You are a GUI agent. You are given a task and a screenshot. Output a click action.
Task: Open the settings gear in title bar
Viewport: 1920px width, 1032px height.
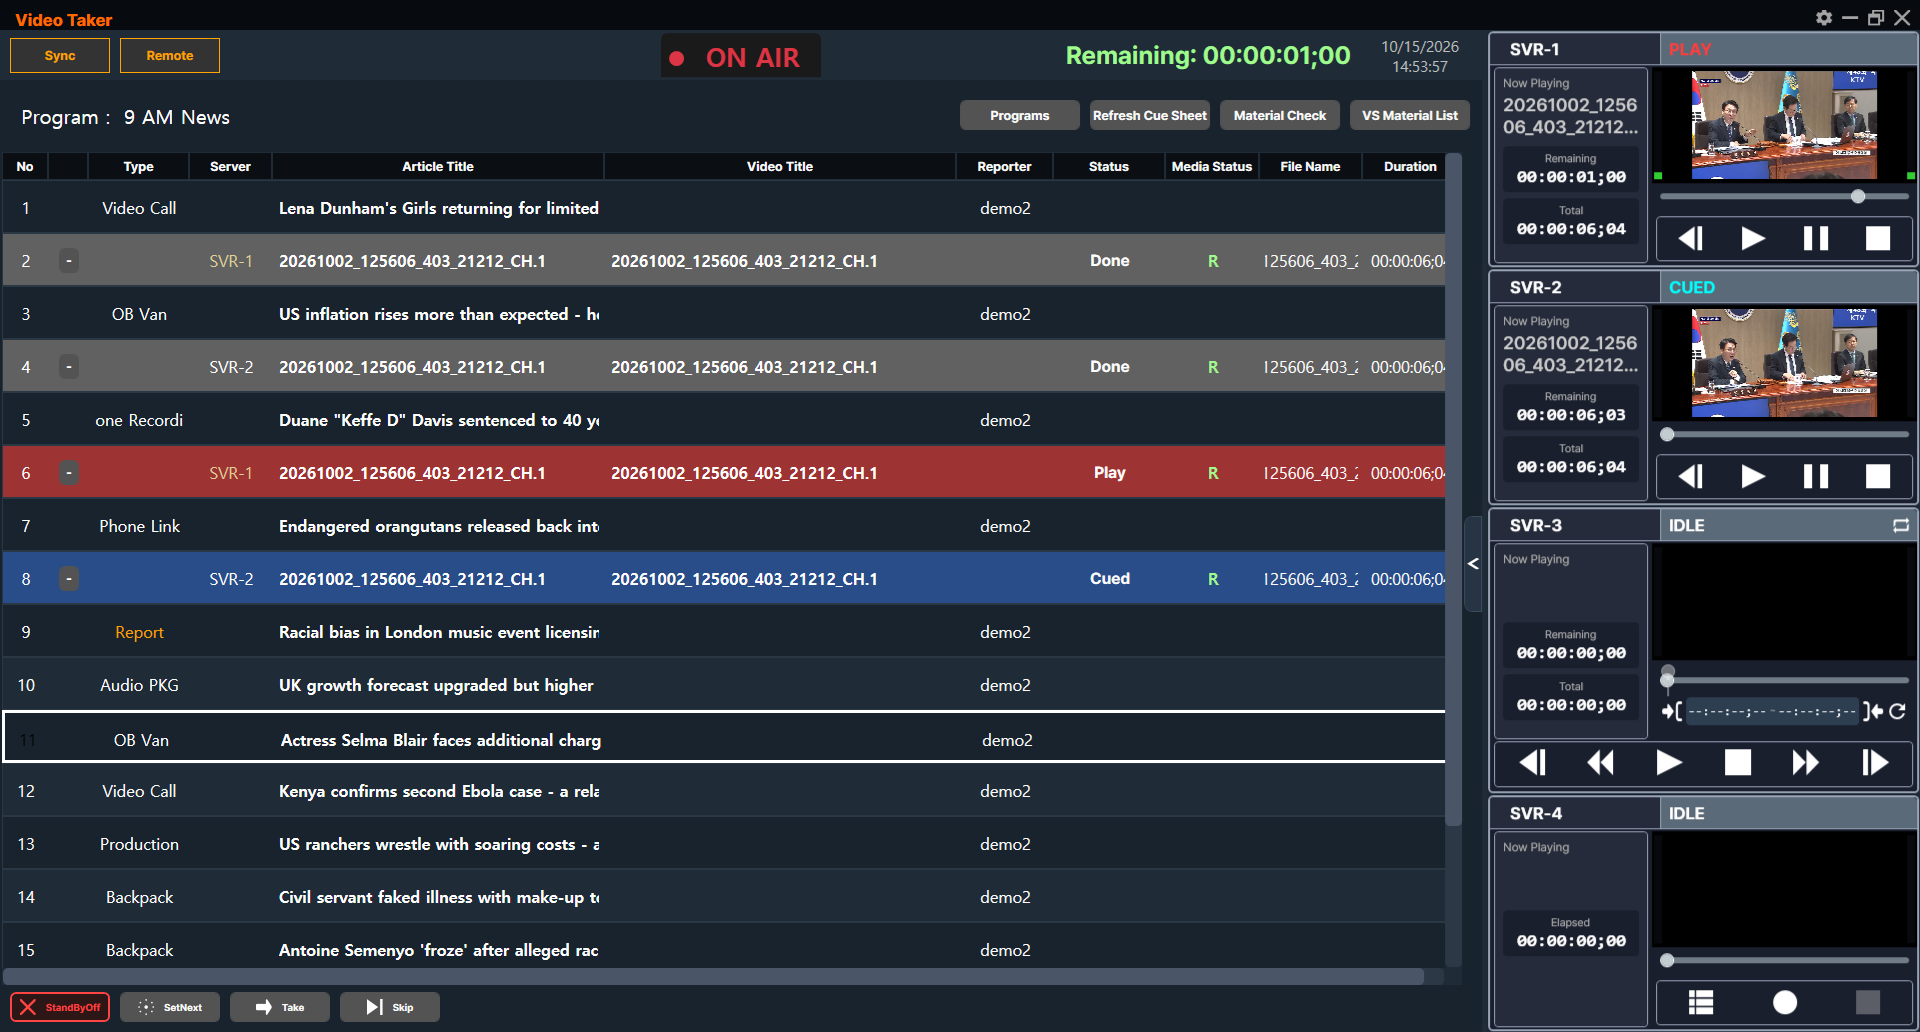pos(1824,17)
